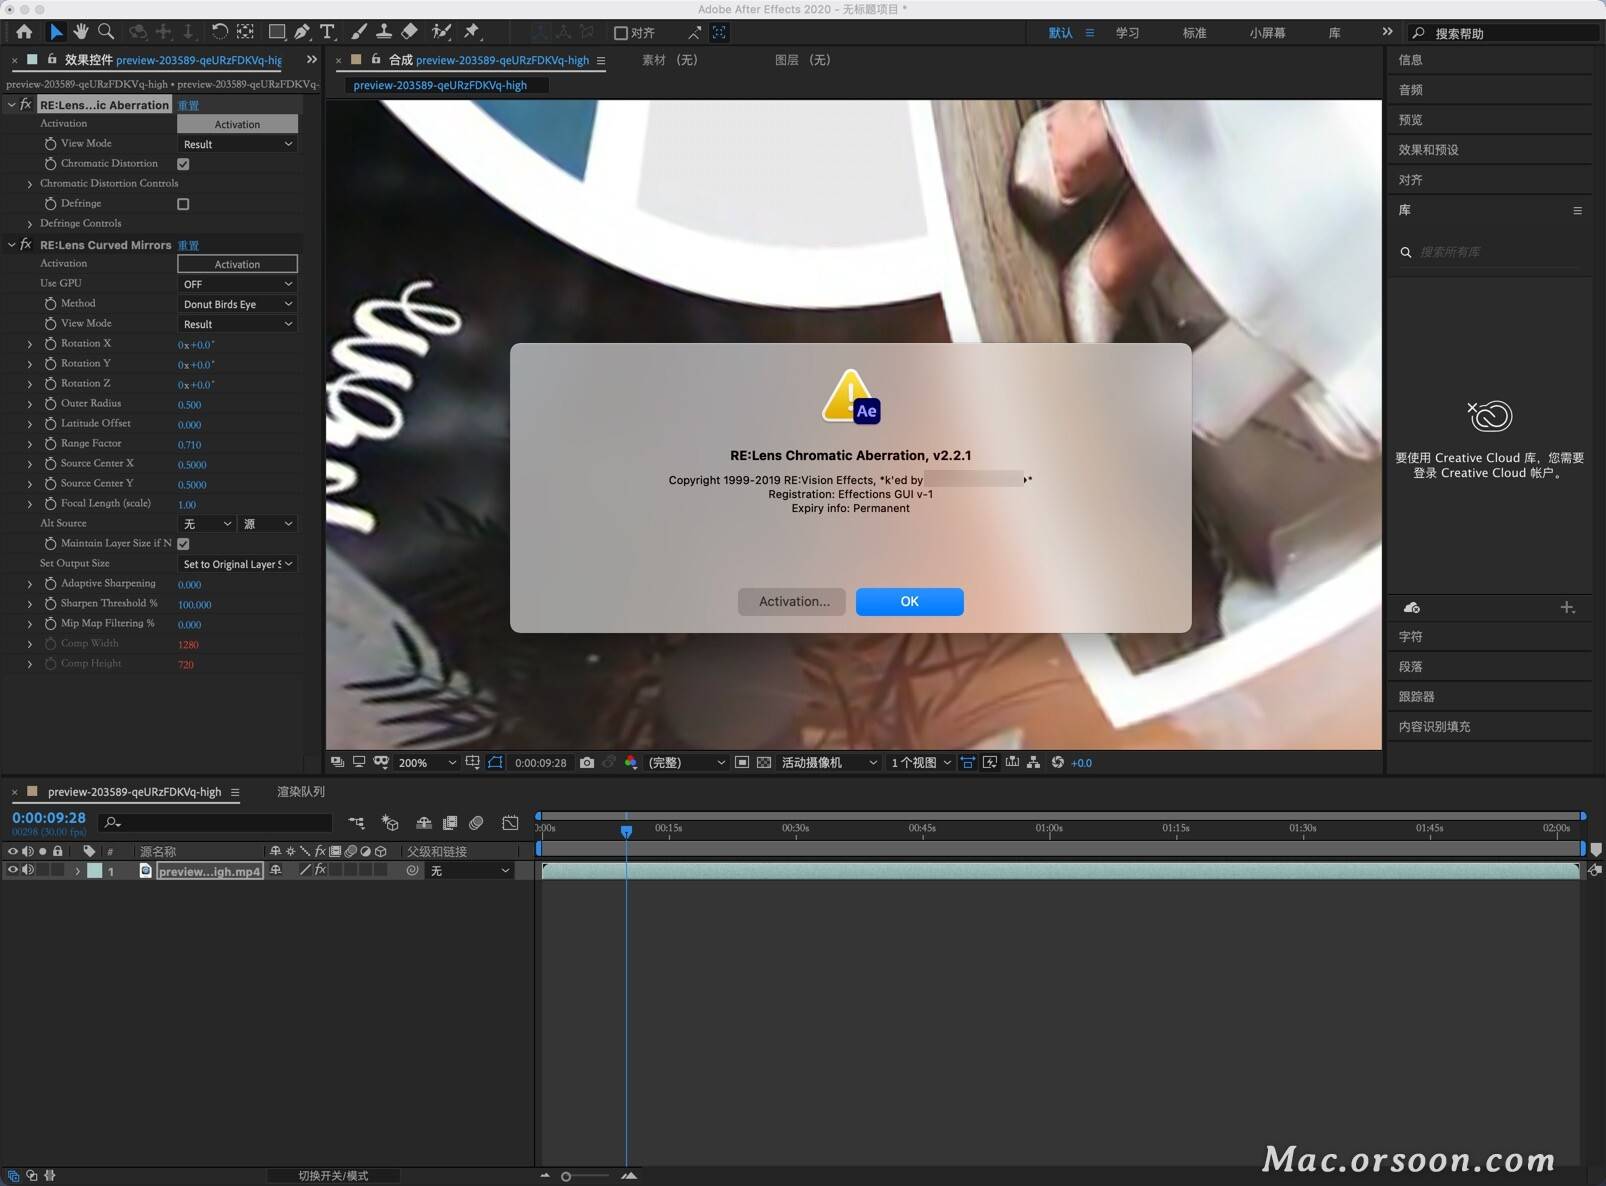Select the Horizontal Type tool
Screen dimensions: 1606x1186
tap(327, 32)
